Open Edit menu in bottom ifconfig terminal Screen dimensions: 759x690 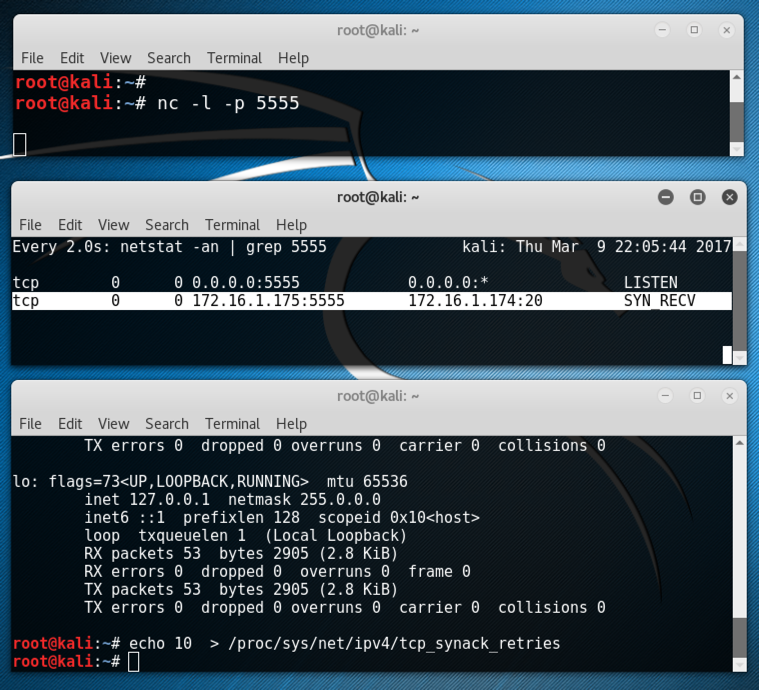pyautogui.click(x=70, y=424)
